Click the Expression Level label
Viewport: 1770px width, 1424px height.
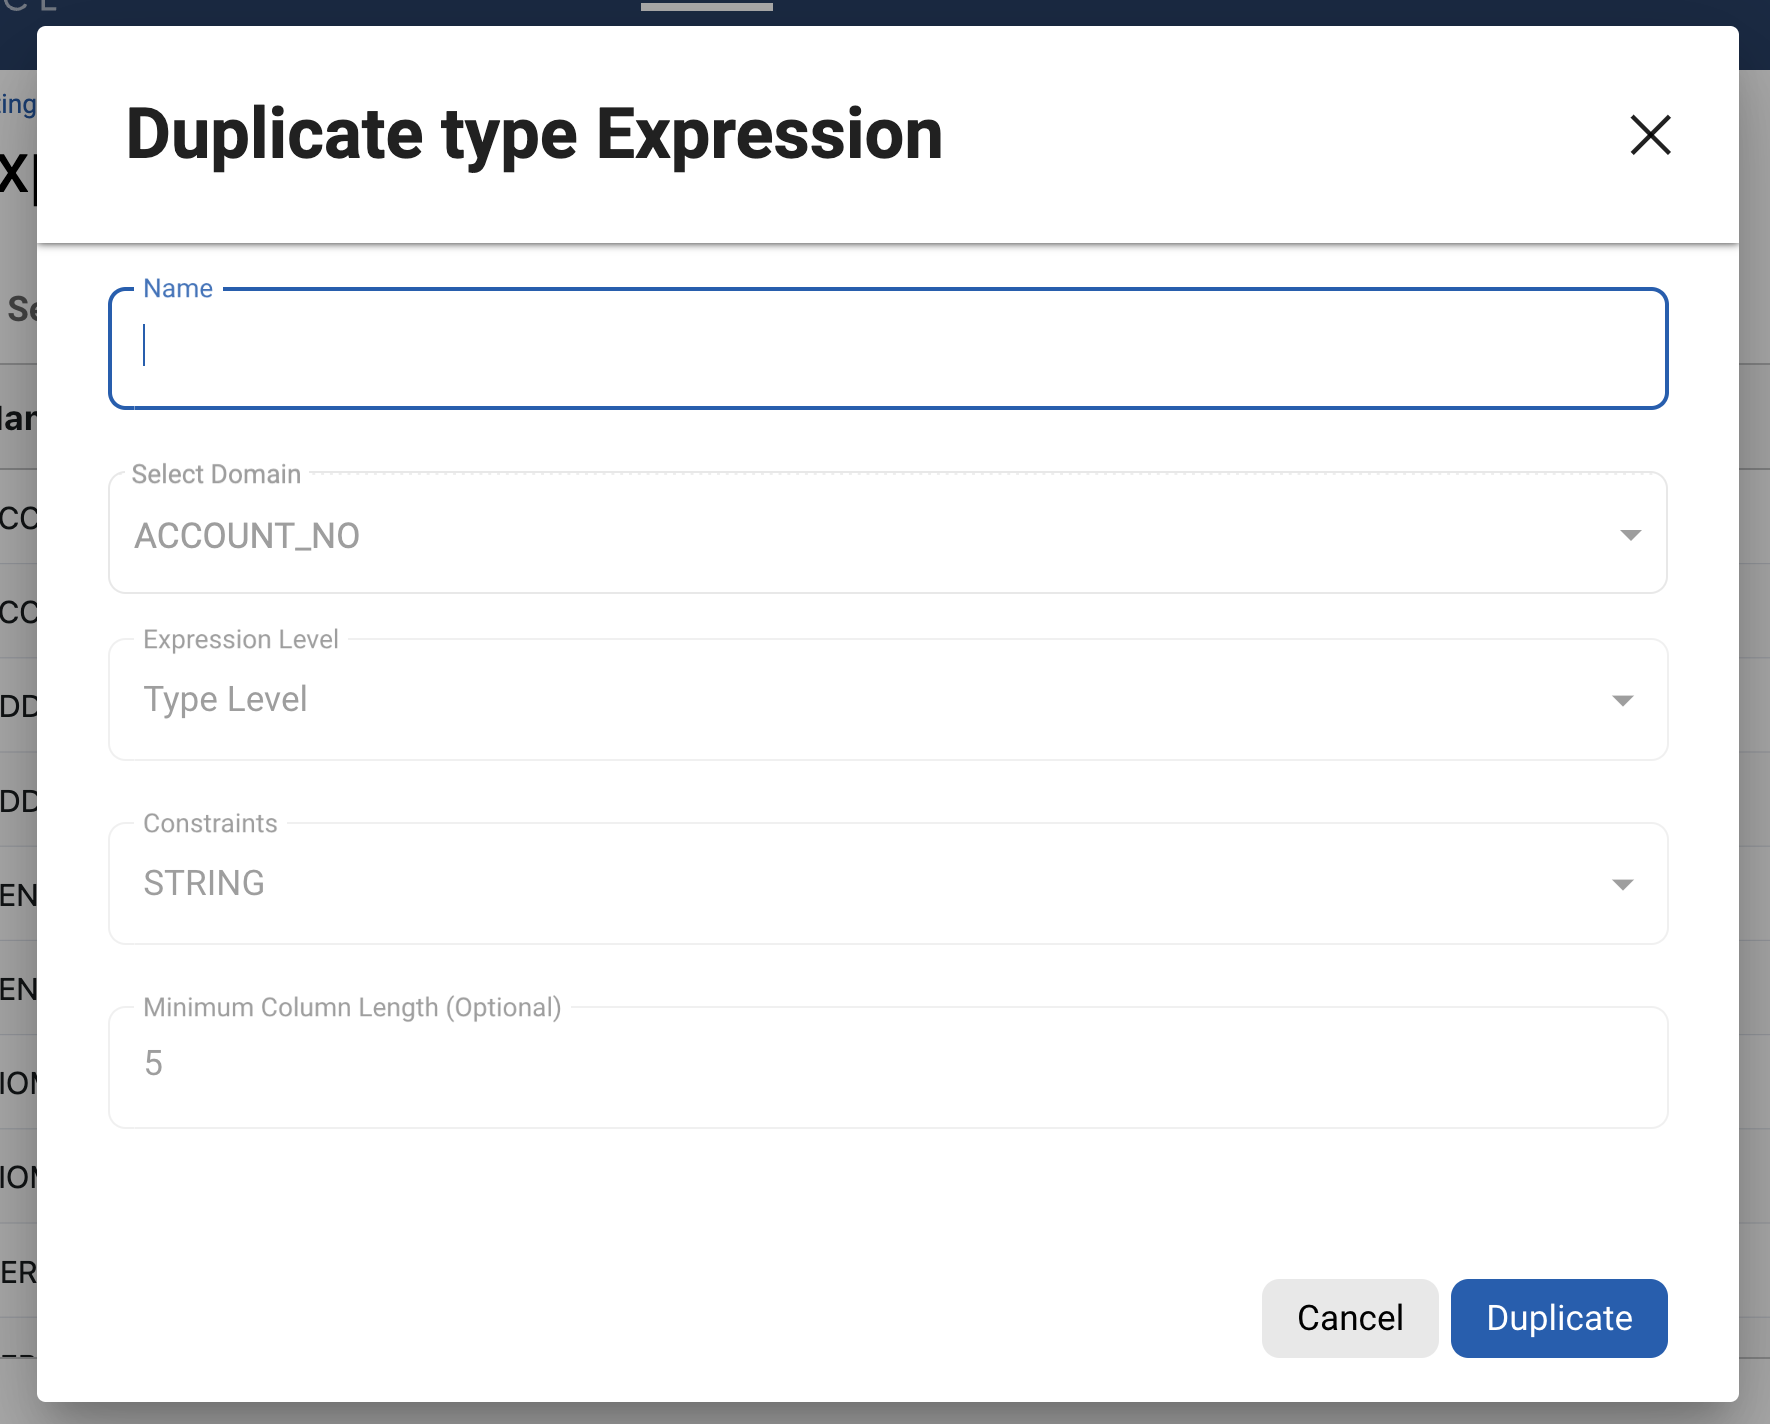point(241,639)
